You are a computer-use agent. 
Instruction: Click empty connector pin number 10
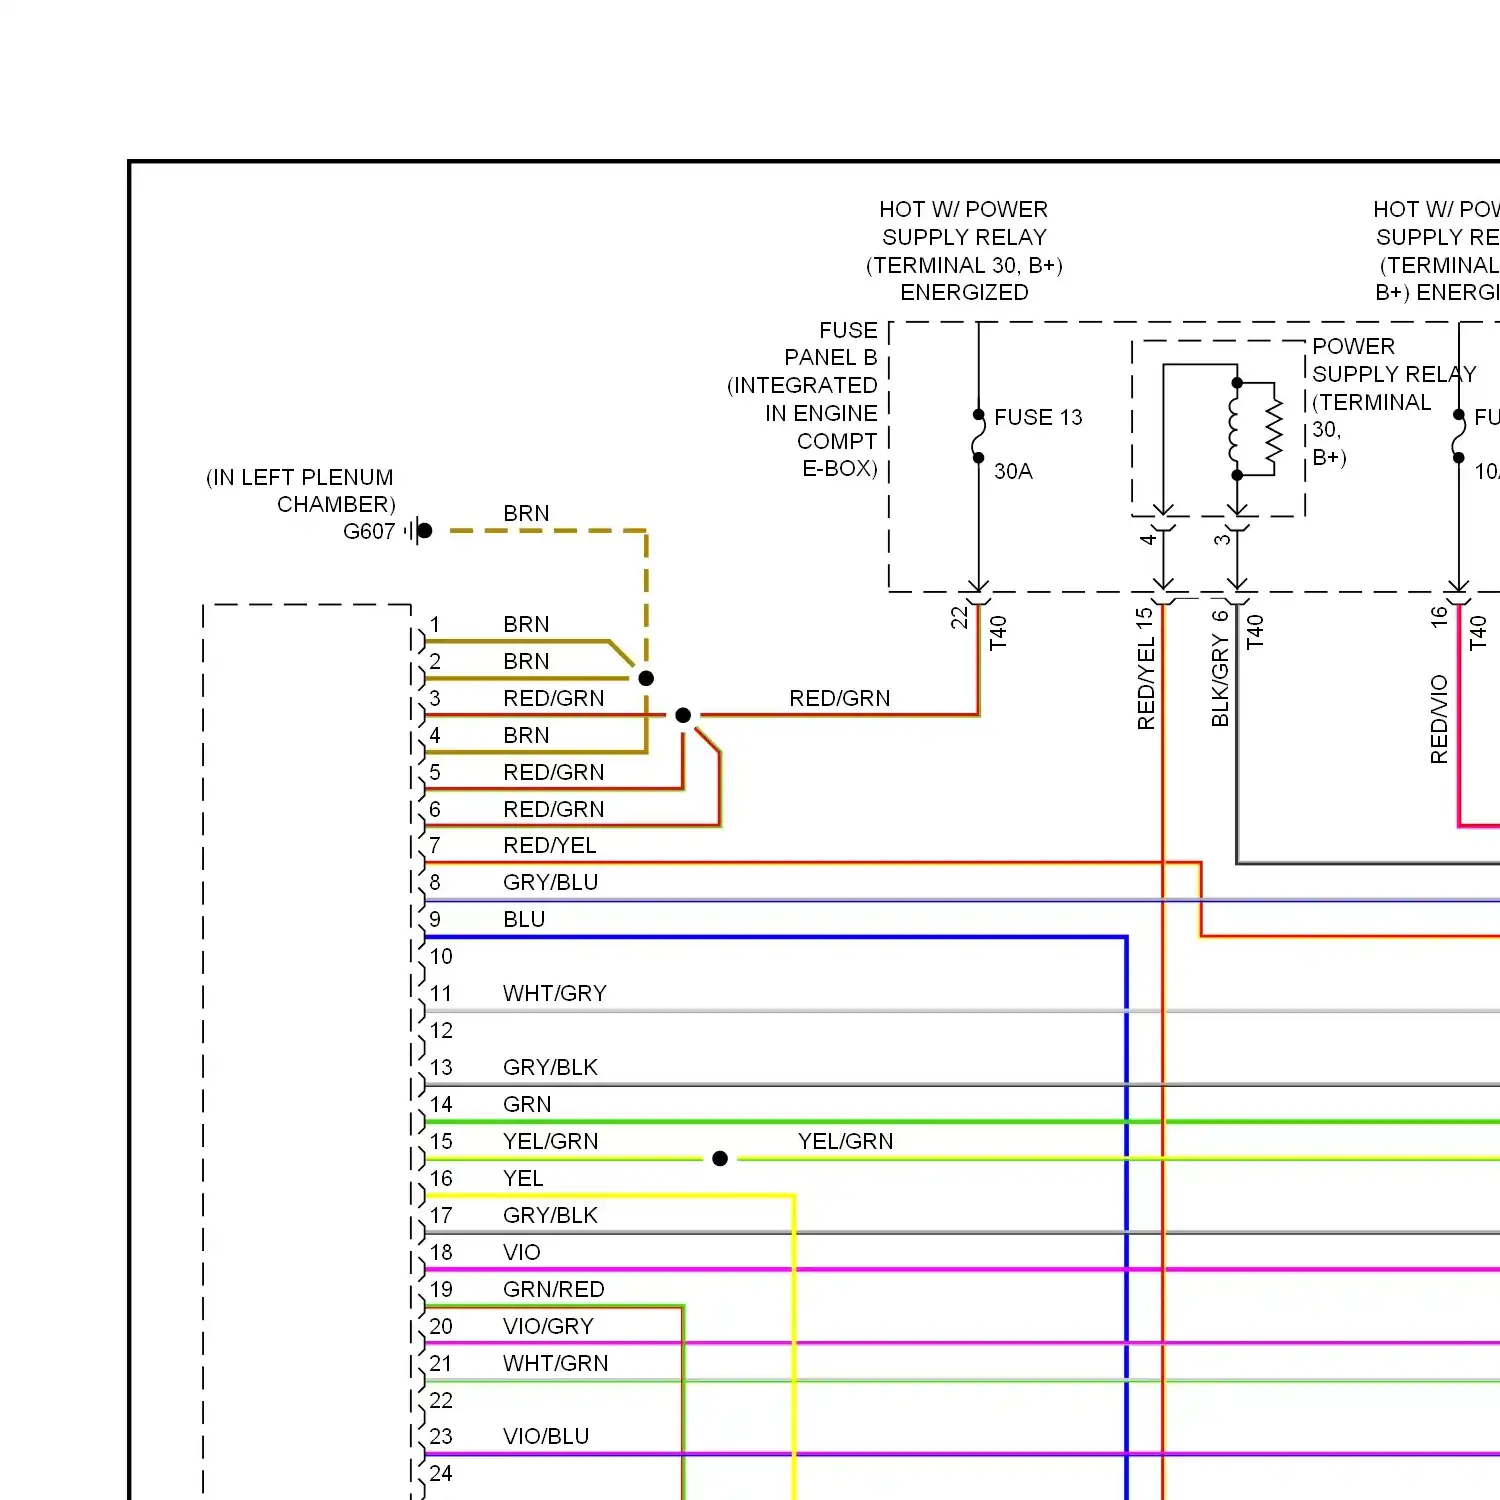pyautogui.click(x=441, y=956)
